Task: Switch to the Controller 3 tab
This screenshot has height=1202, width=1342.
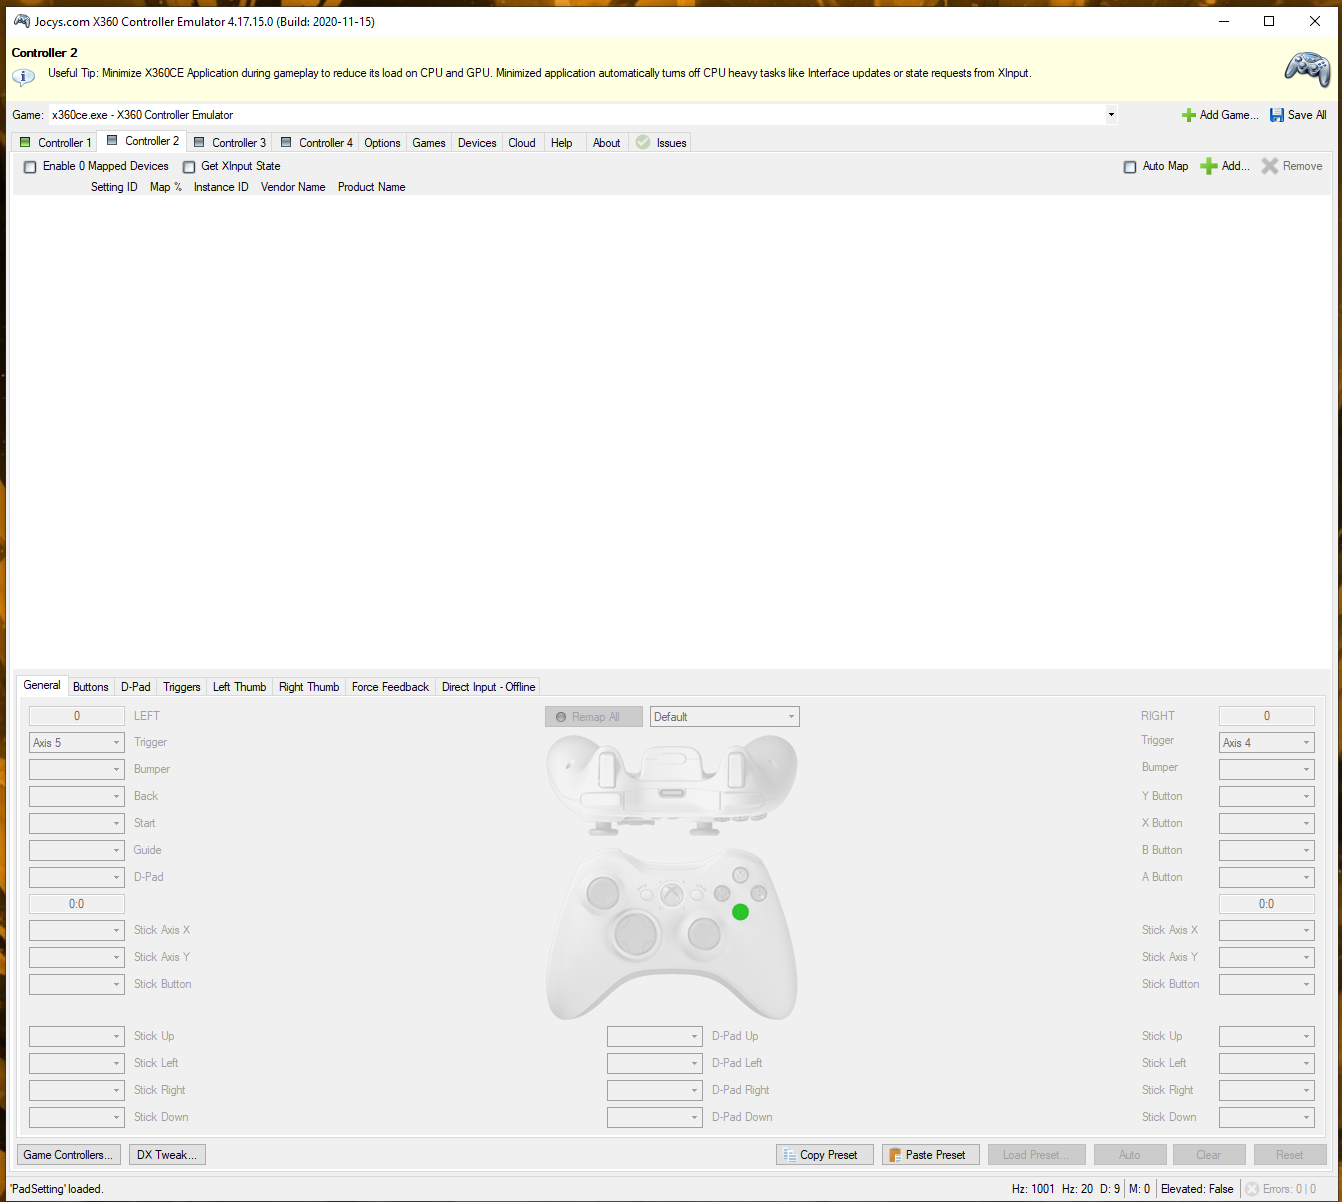Action: 229,143
